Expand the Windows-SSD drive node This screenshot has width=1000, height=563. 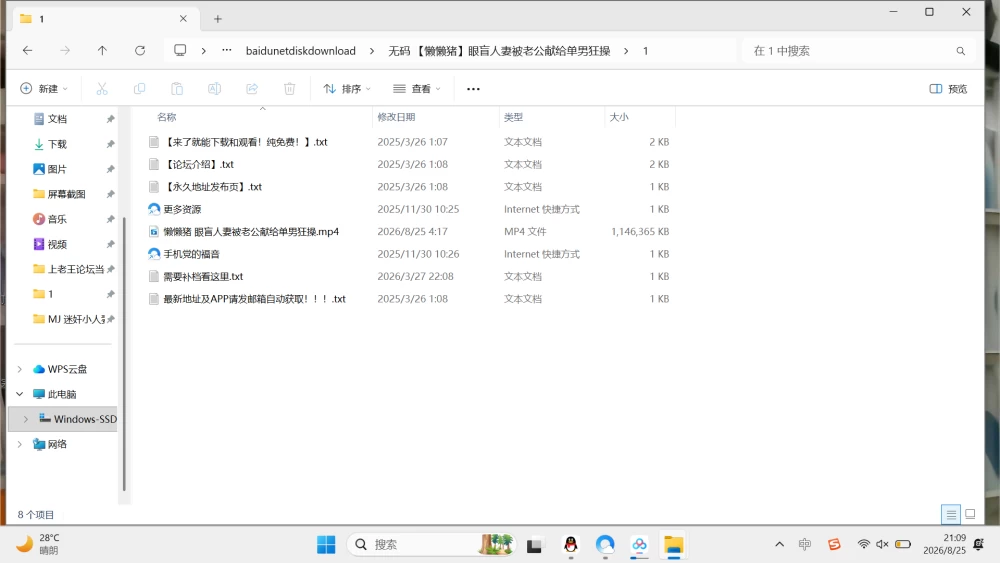[26, 419]
